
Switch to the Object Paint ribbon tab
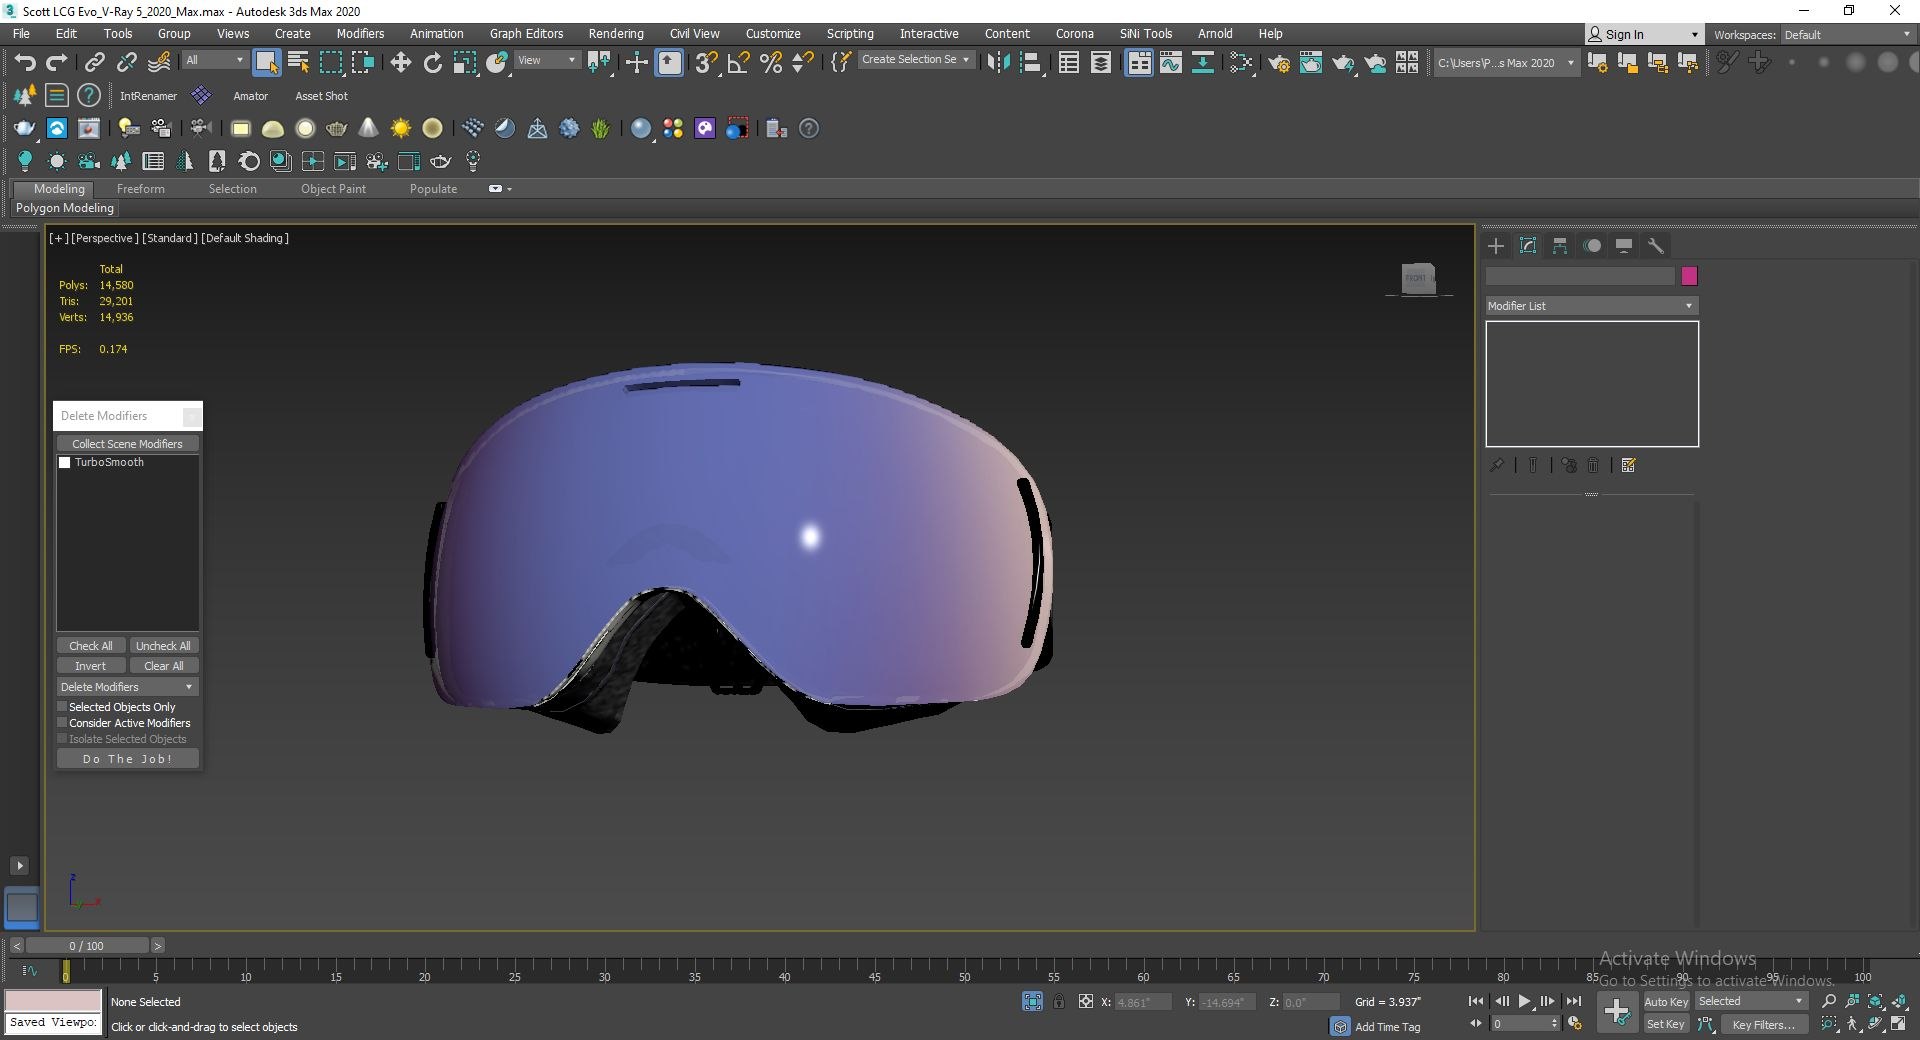pos(333,189)
